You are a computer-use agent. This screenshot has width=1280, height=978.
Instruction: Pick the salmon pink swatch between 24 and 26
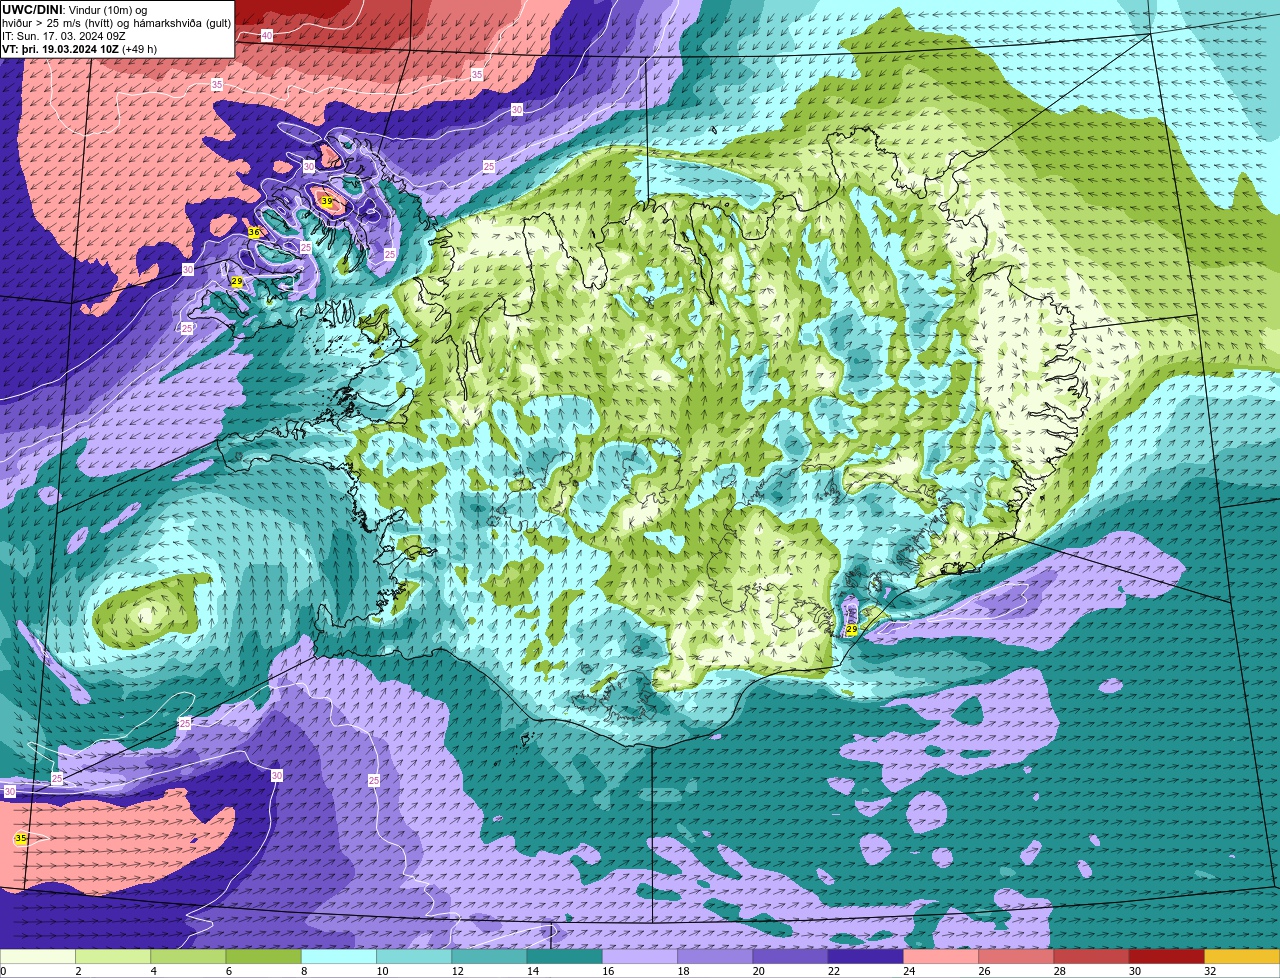(x=941, y=956)
